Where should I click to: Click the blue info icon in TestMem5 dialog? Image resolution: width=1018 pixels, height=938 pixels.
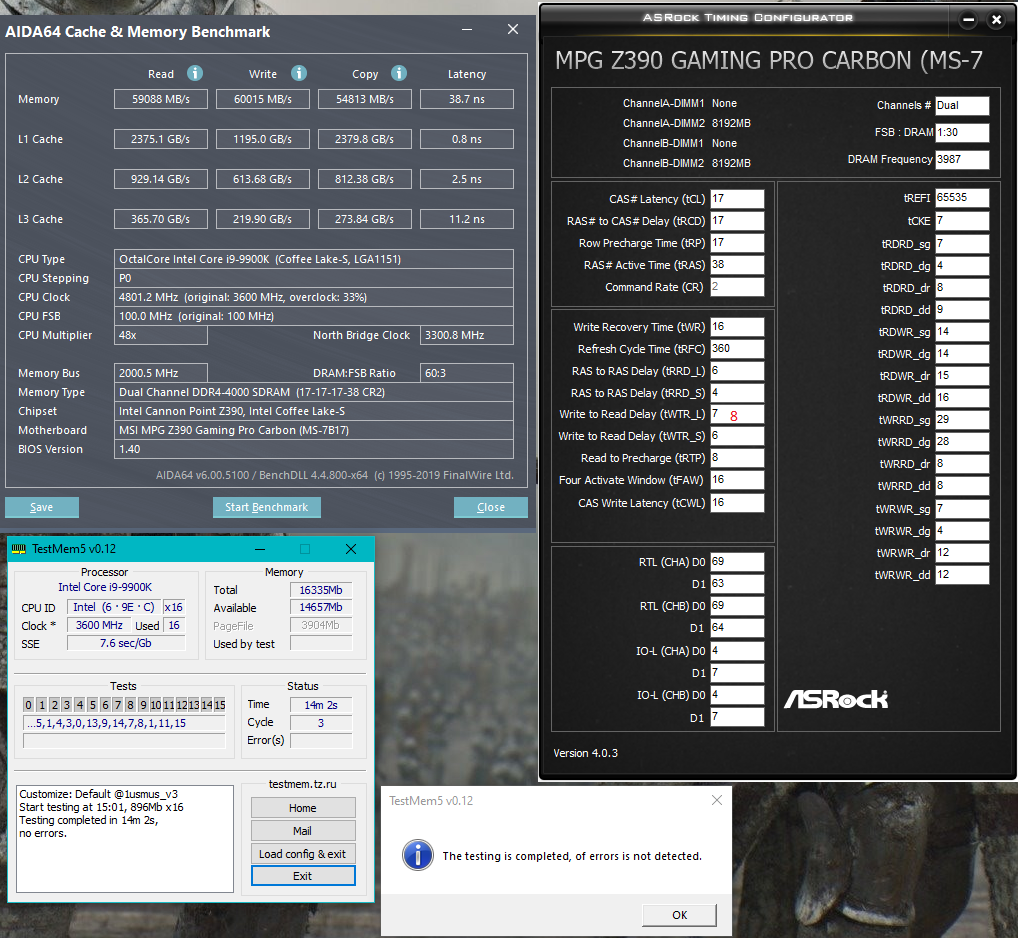[x=418, y=855]
